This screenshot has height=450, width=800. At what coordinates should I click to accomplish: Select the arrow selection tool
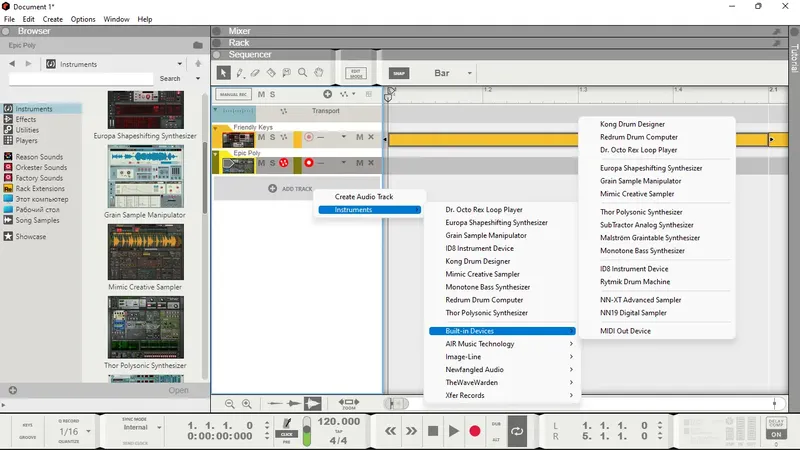223,73
